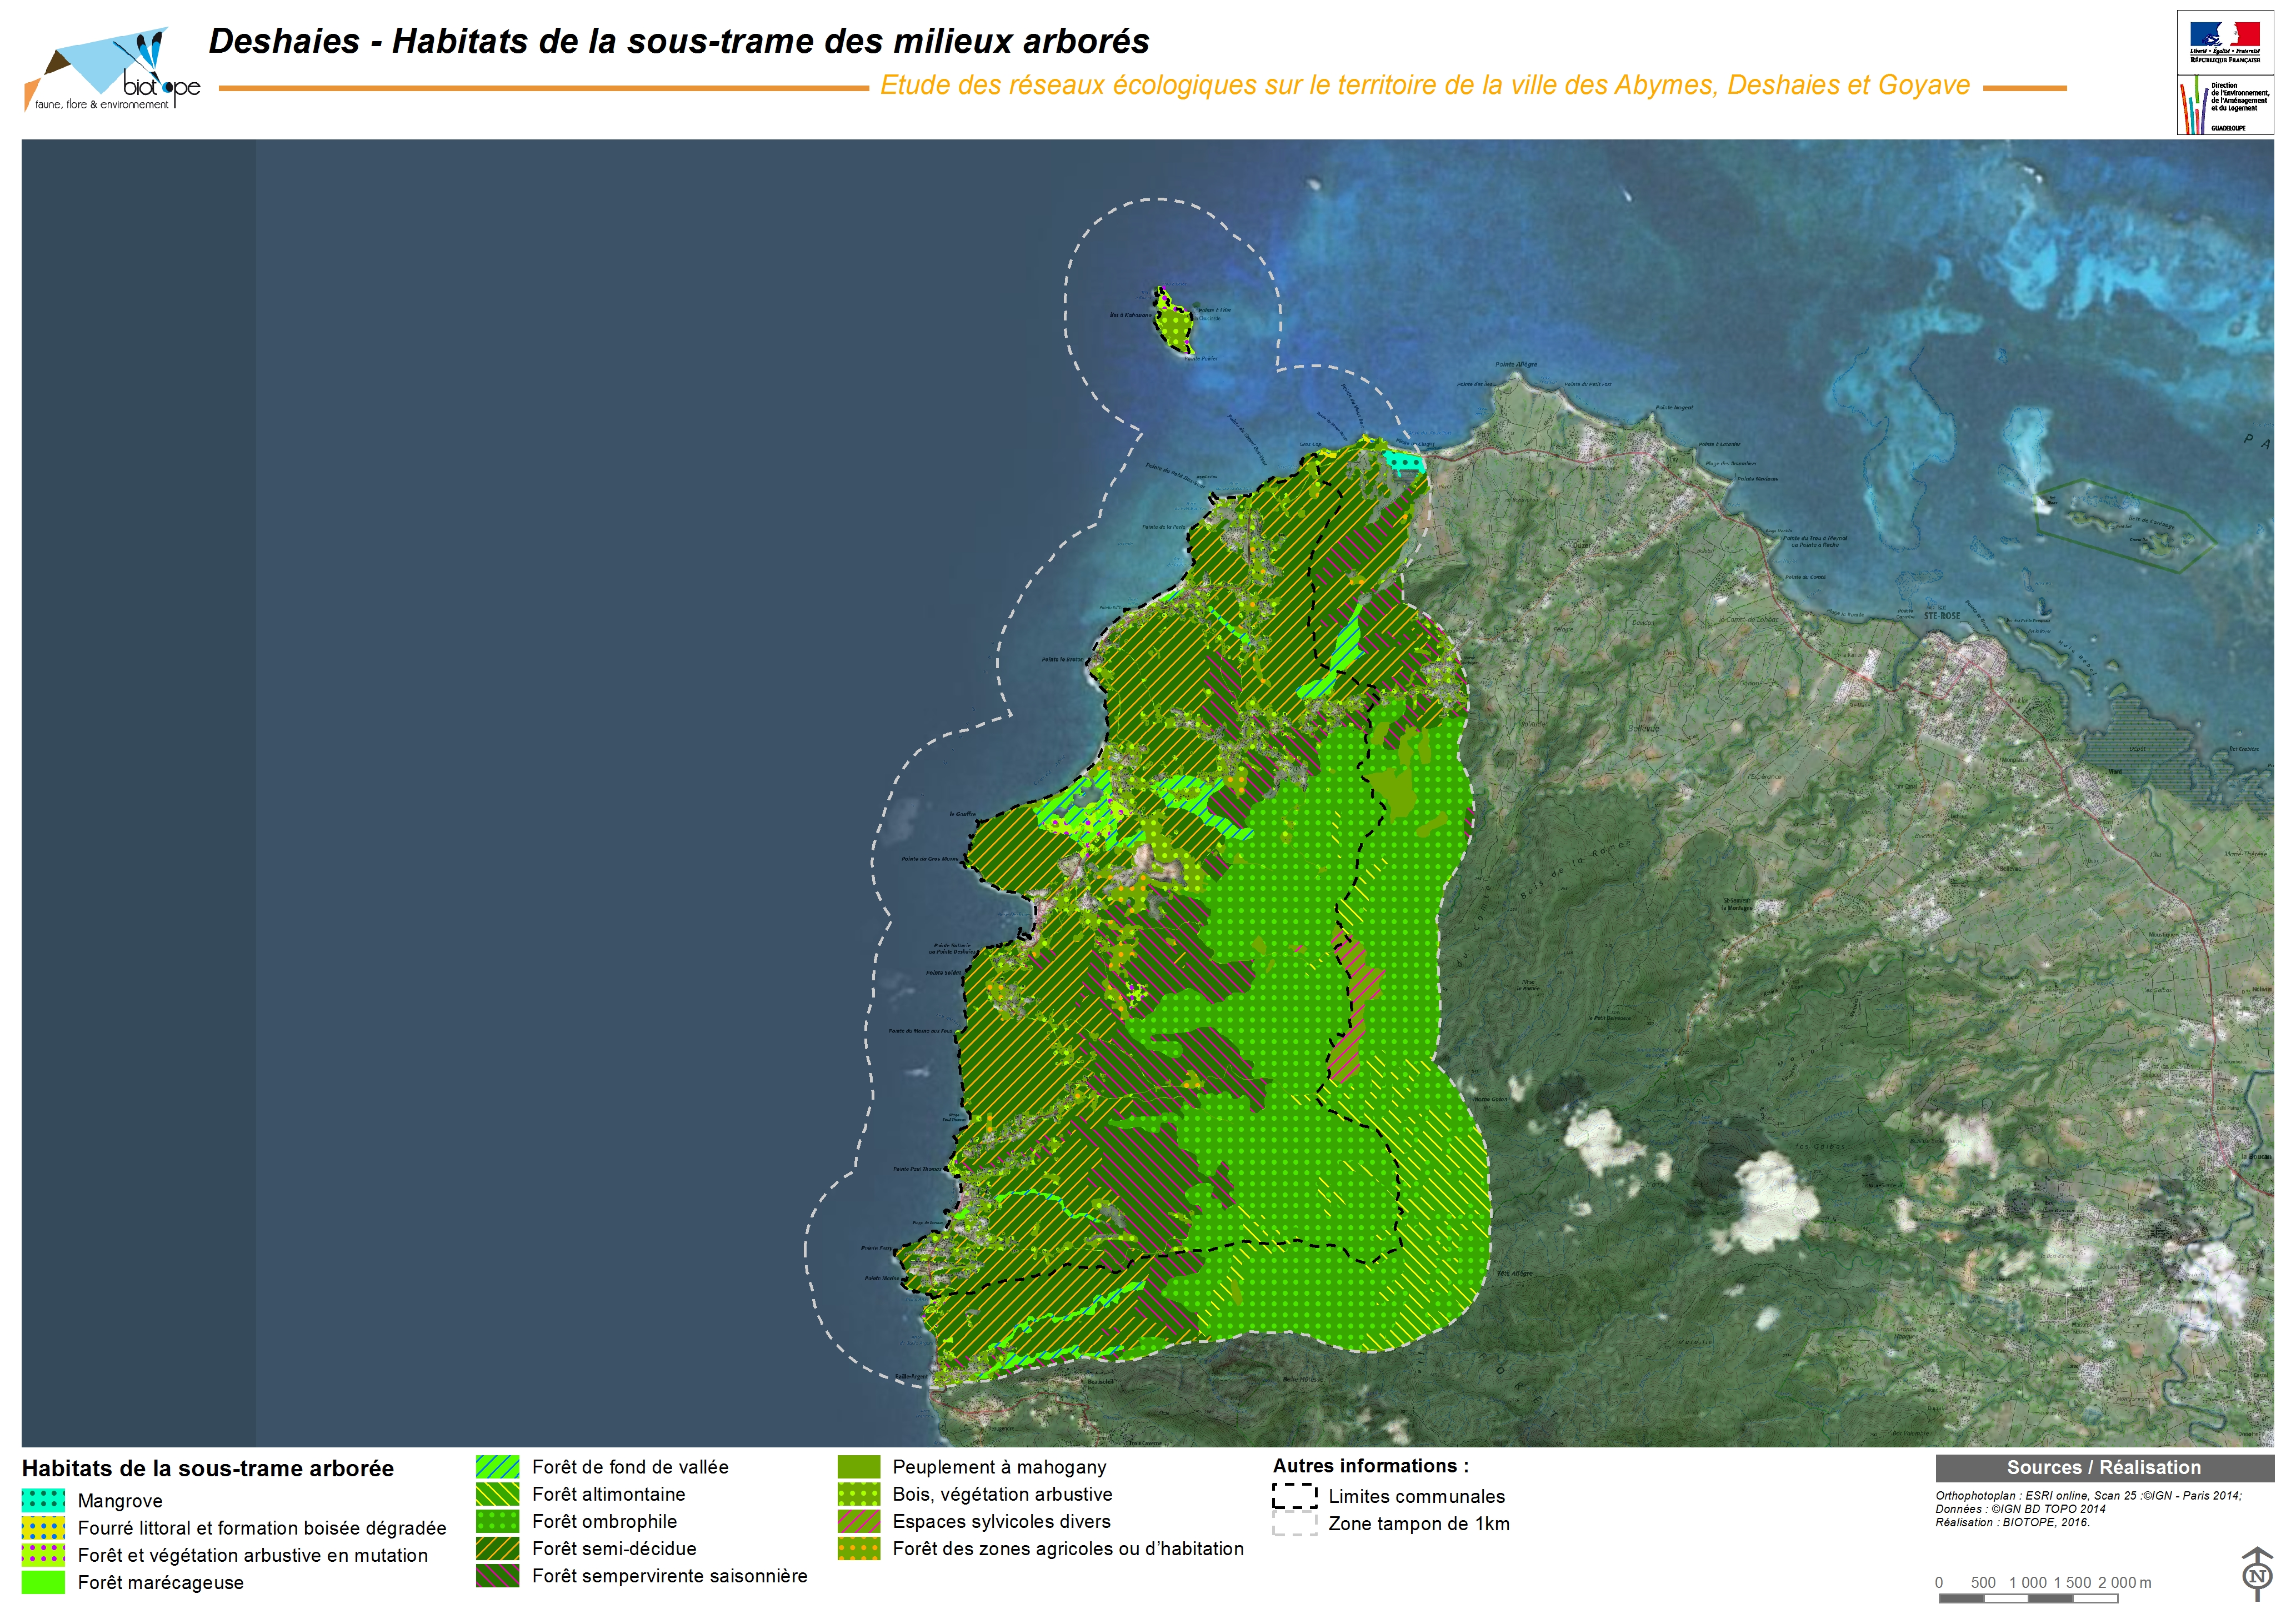The image size is (2296, 1624).
Task: Click the Forêt sempervirente saisonnière swatch
Action: [497, 1575]
